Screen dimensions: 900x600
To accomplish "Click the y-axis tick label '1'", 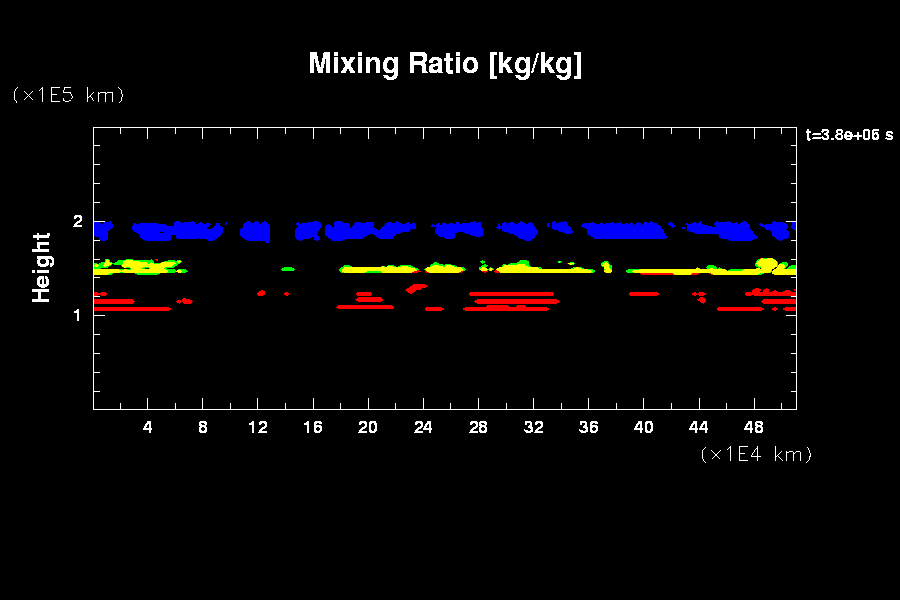I will pyautogui.click(x=77, y=315).
